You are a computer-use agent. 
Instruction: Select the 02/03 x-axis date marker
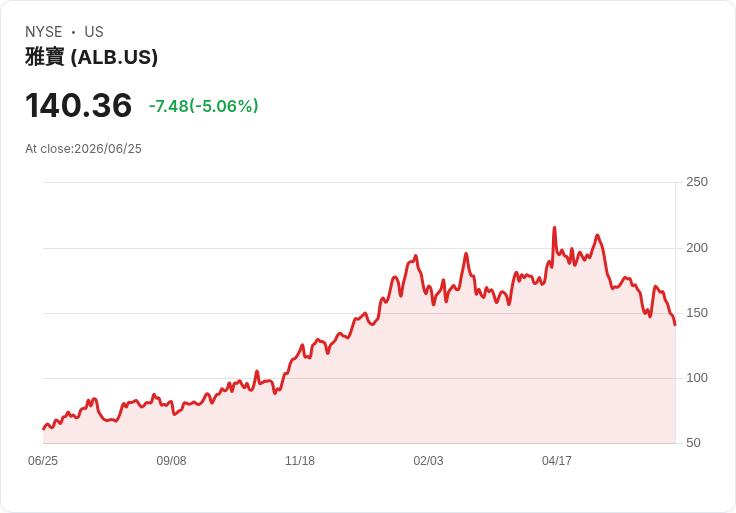pos(428,461)
